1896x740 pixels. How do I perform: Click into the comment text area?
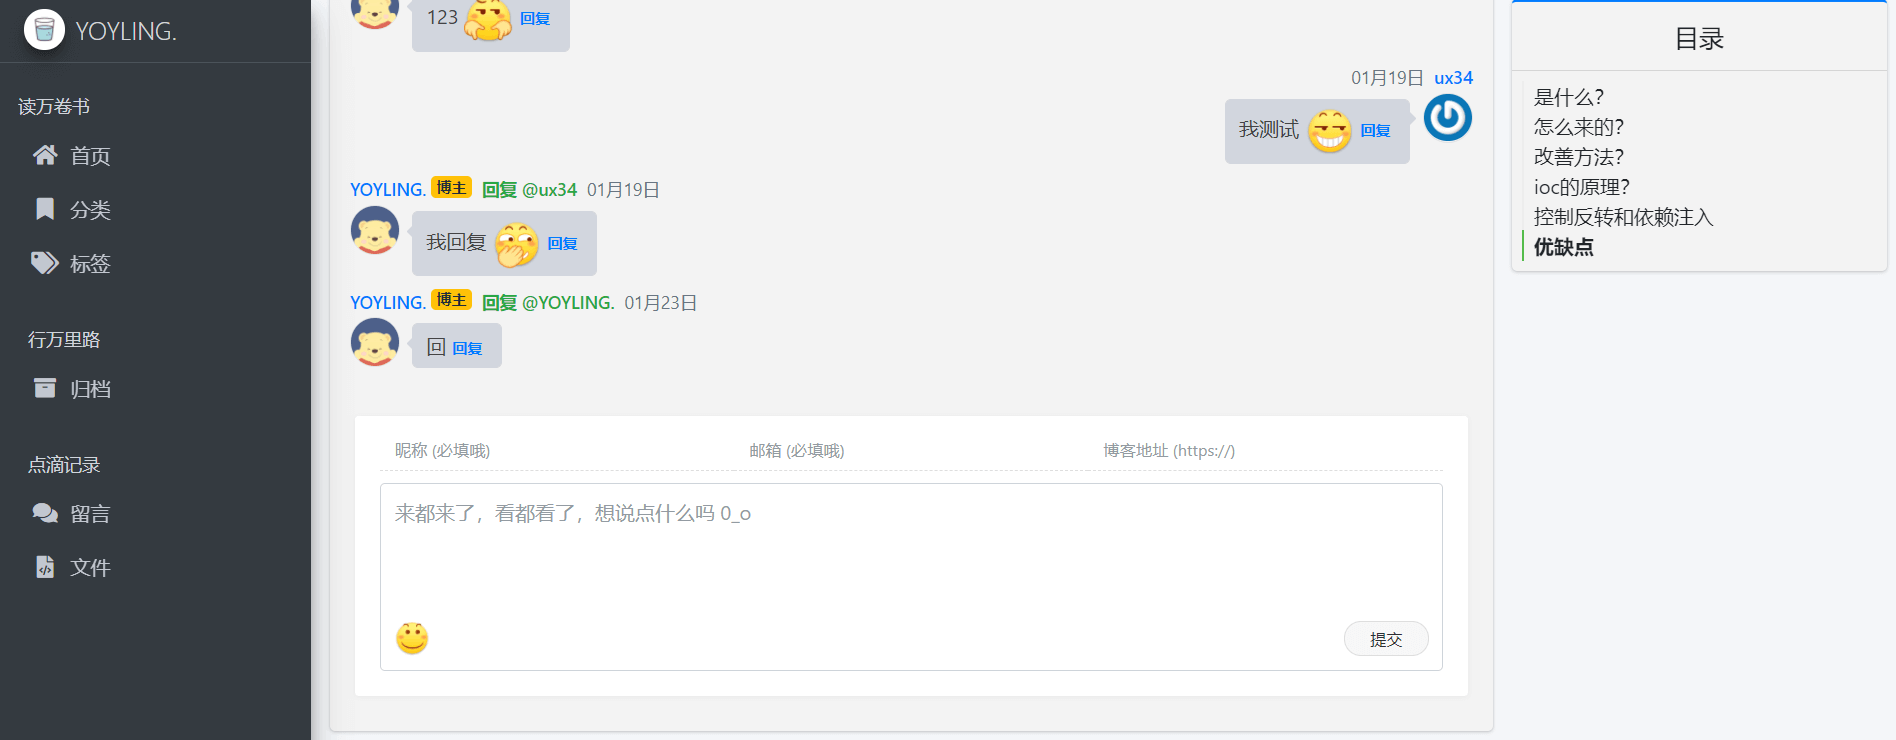pos(911,548)
